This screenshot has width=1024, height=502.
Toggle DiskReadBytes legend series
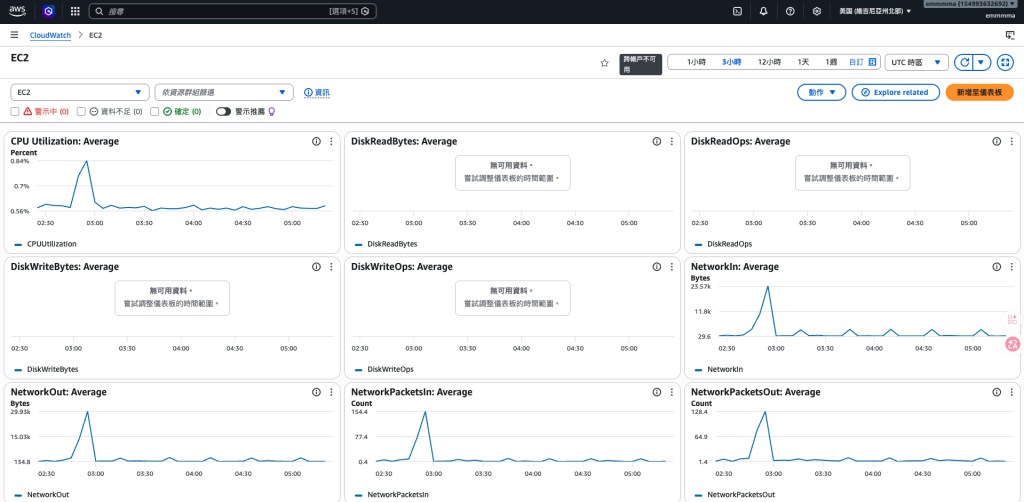point(385,244)
